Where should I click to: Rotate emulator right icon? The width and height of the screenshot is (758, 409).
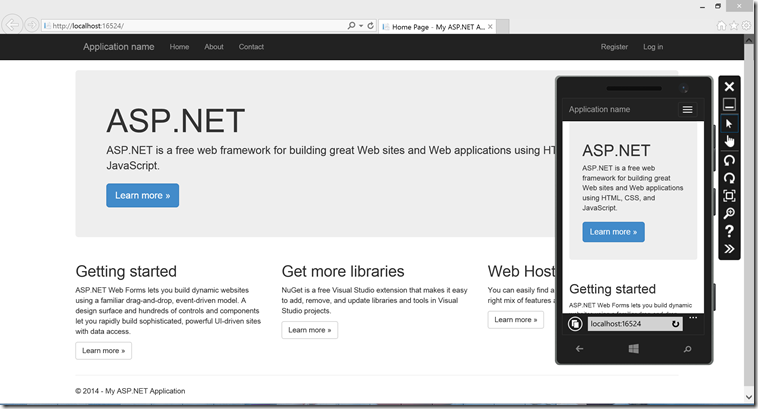(729, 178)
